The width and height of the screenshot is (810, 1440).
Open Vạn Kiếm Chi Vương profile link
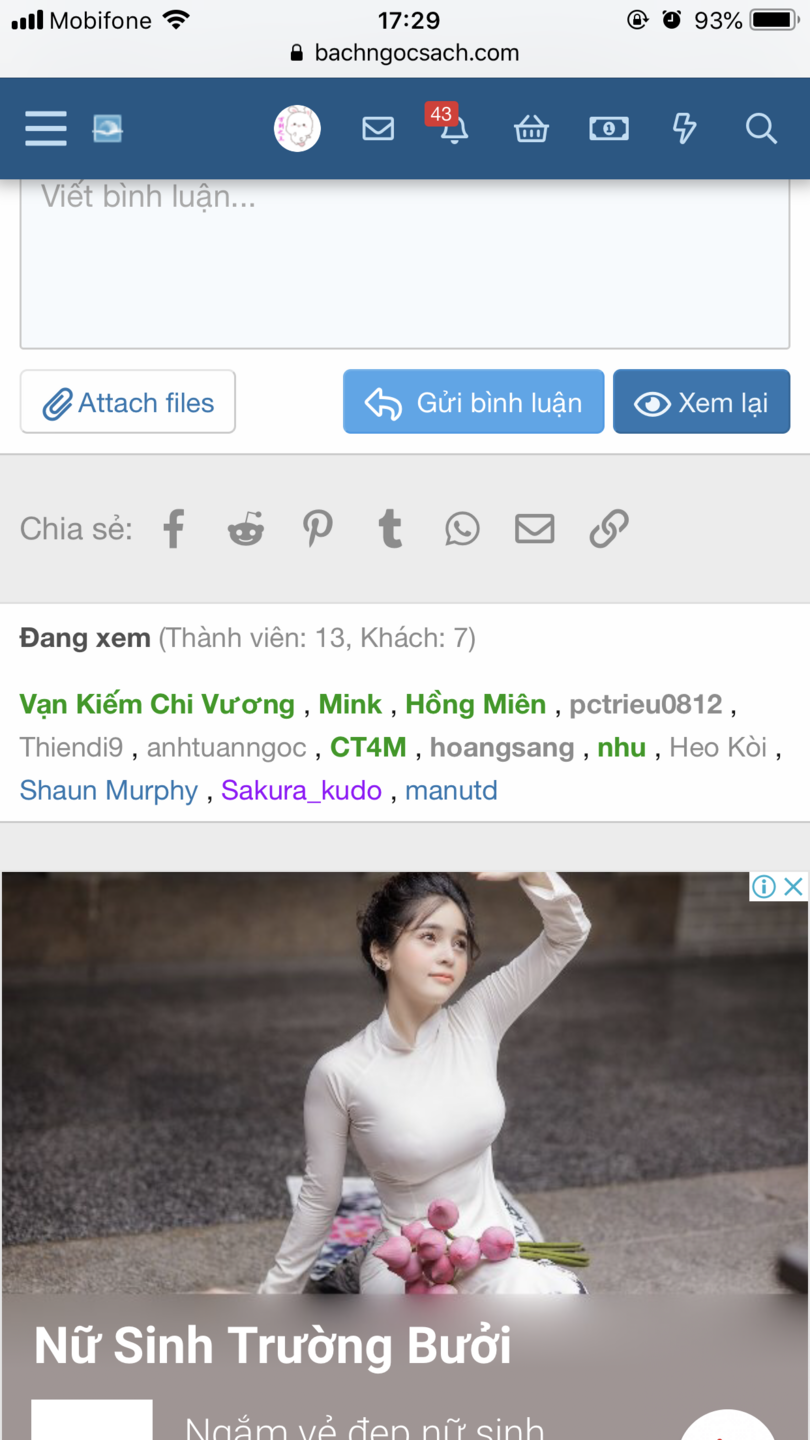pyautogui.click(x=157, y=704)
